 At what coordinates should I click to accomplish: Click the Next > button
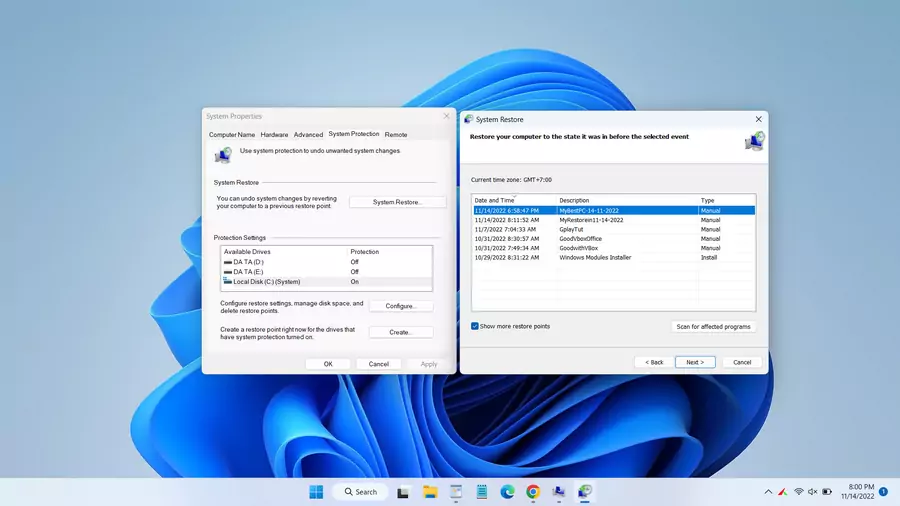tap(695, 362)
